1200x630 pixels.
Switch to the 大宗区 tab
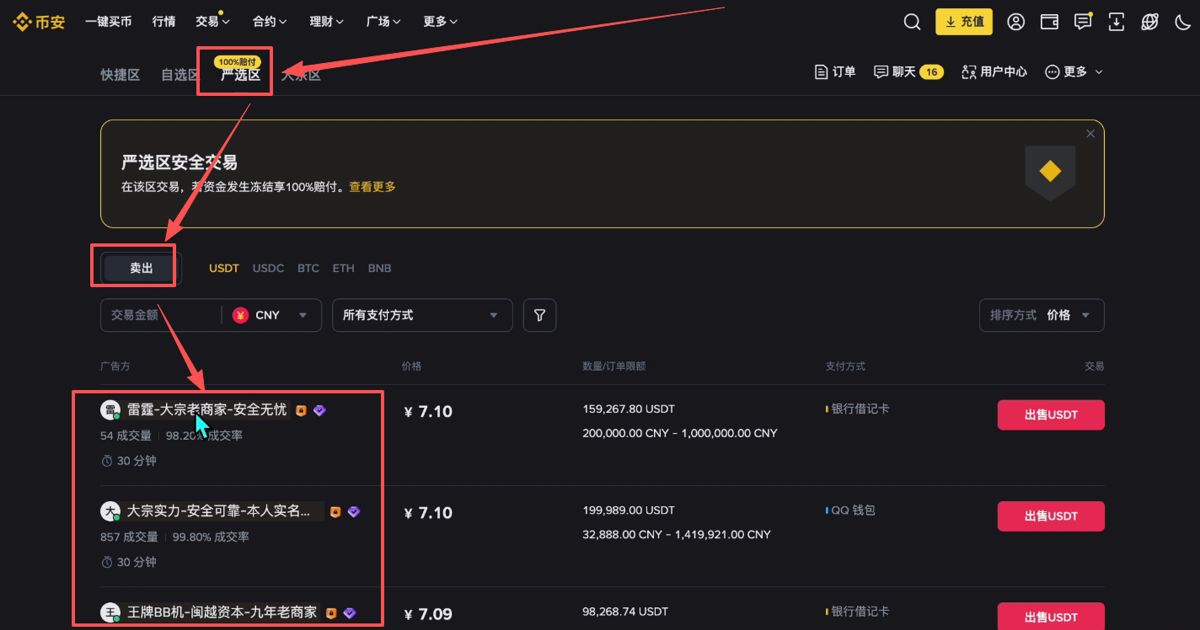click(x=300, y=73)
